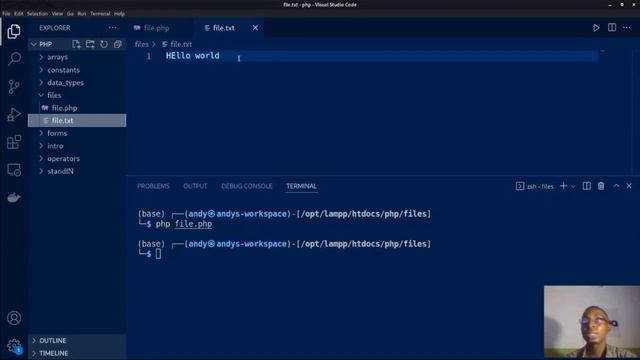Refresh the Explorer file tree
The width and height of the screenshot is (640, 360).
[104, 44]
